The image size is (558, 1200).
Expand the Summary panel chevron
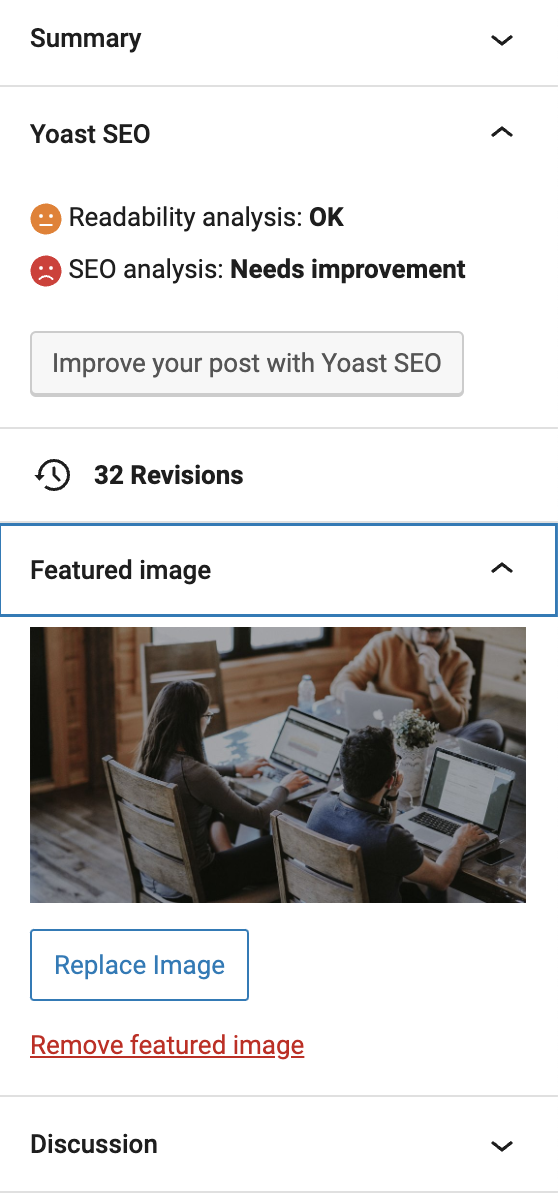(502, 40)
